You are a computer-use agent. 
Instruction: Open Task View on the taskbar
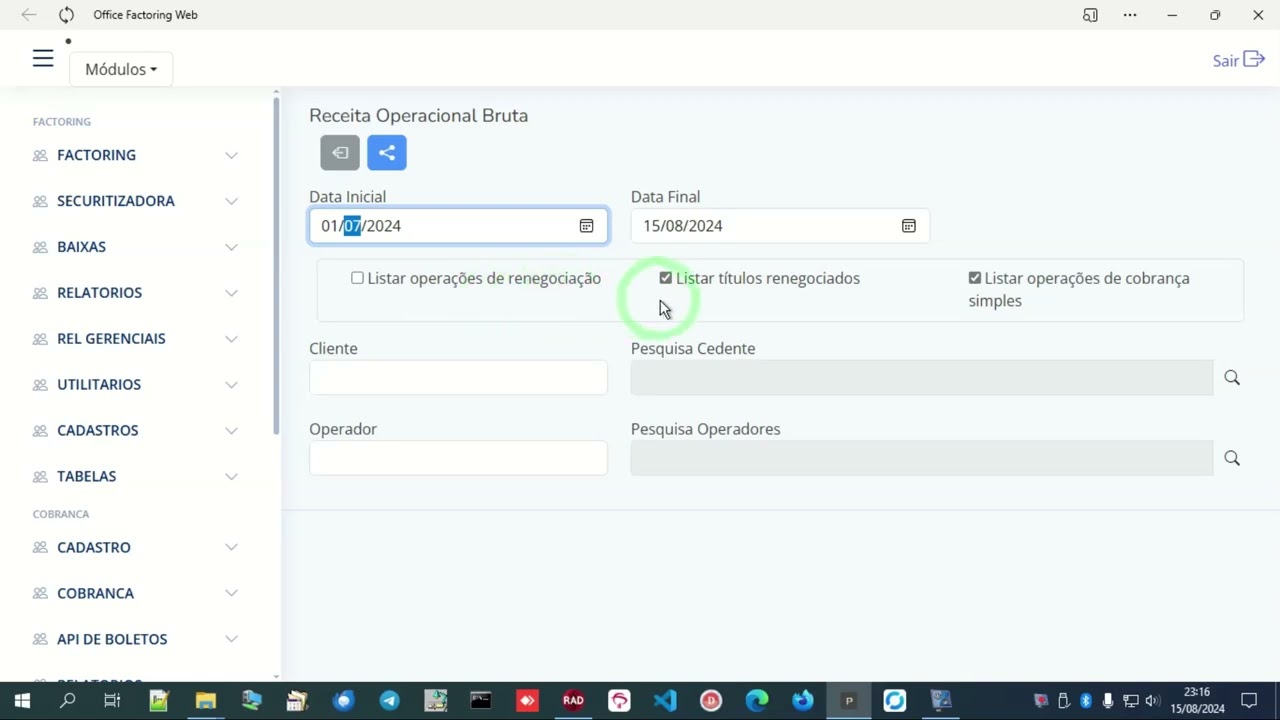(112, 701)
